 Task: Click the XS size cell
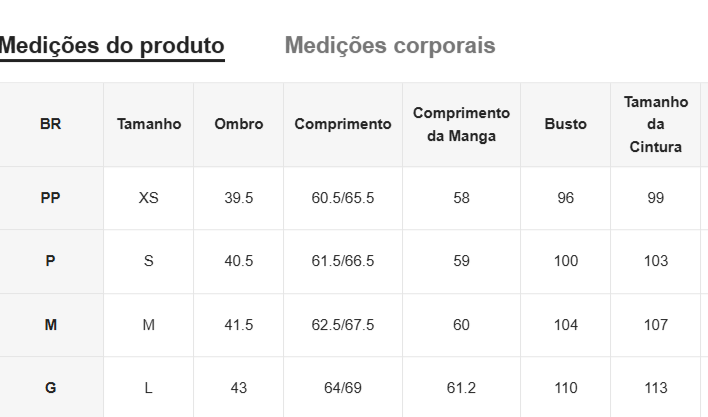[149, 198]
